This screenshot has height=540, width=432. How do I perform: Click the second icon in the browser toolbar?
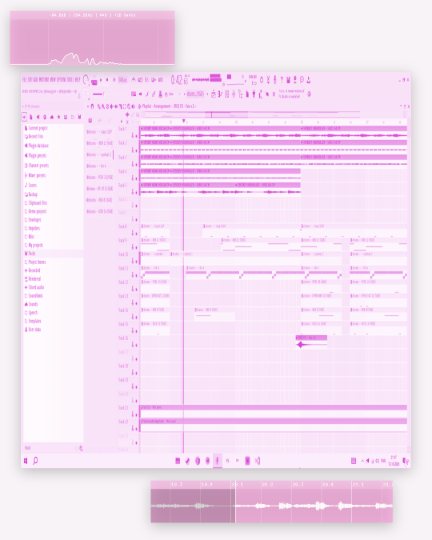31,117
